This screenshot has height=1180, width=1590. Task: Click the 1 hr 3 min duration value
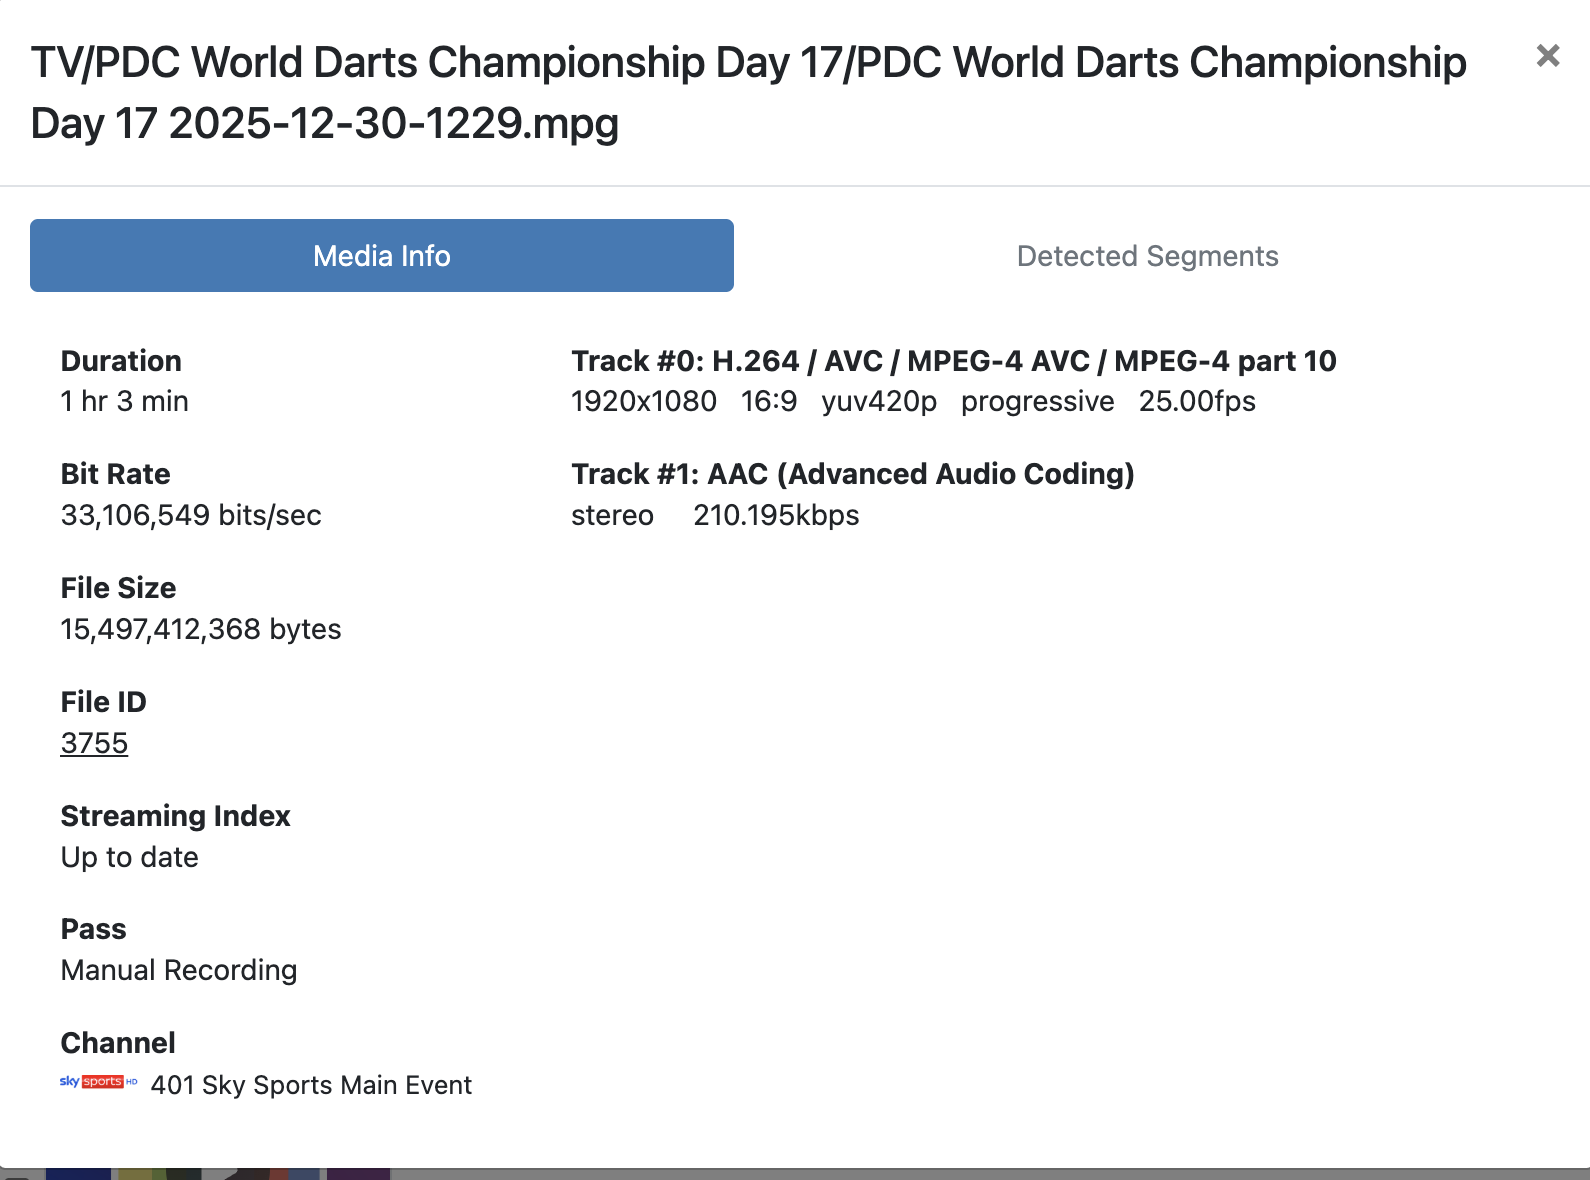[x=124, y=401]
